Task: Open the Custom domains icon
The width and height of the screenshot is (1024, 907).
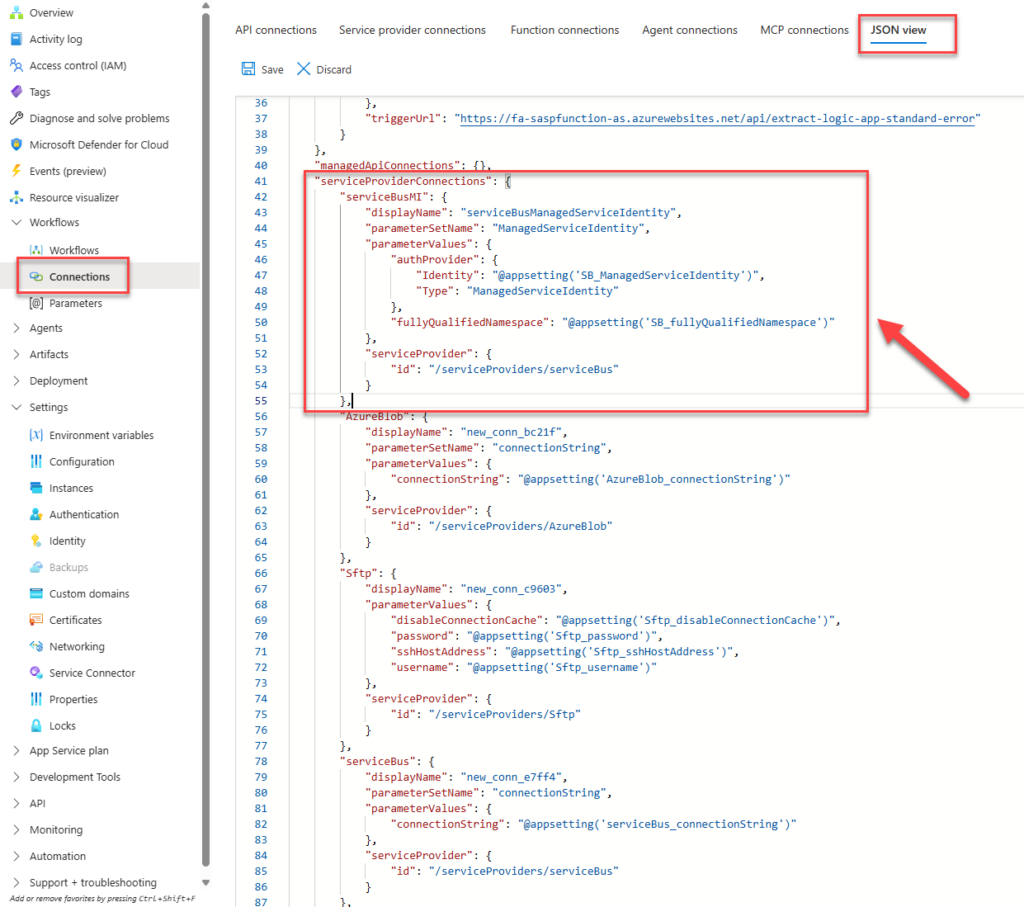Action: click(x=37, y=594)
